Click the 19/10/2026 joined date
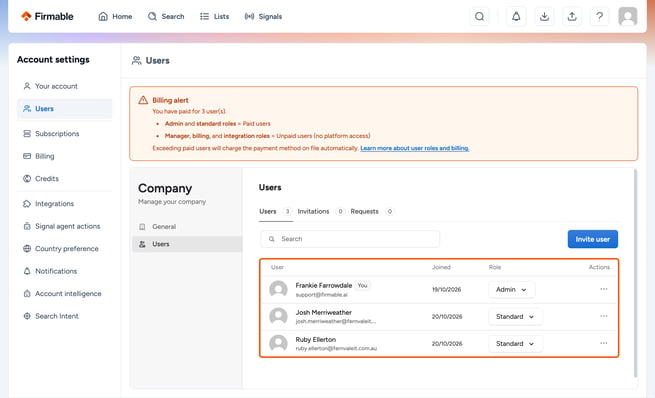 tap(447, 289)
